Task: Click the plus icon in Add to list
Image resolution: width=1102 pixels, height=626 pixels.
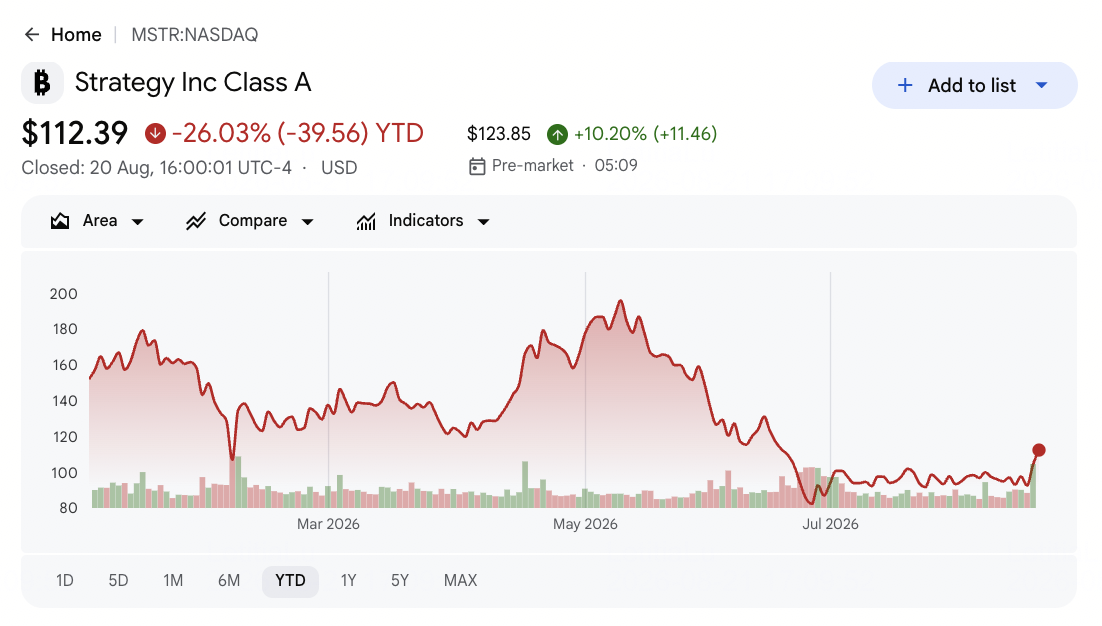Action: pyautogui.click(x=905, y=86)
